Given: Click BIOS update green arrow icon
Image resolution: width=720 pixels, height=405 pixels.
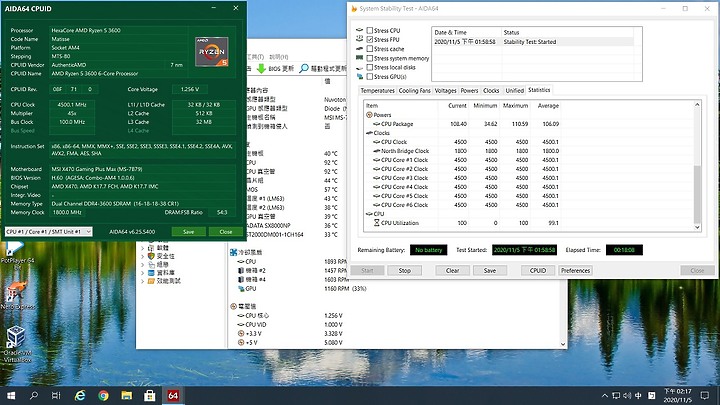Looking at the screenshot, I should [x=261, y=68].
